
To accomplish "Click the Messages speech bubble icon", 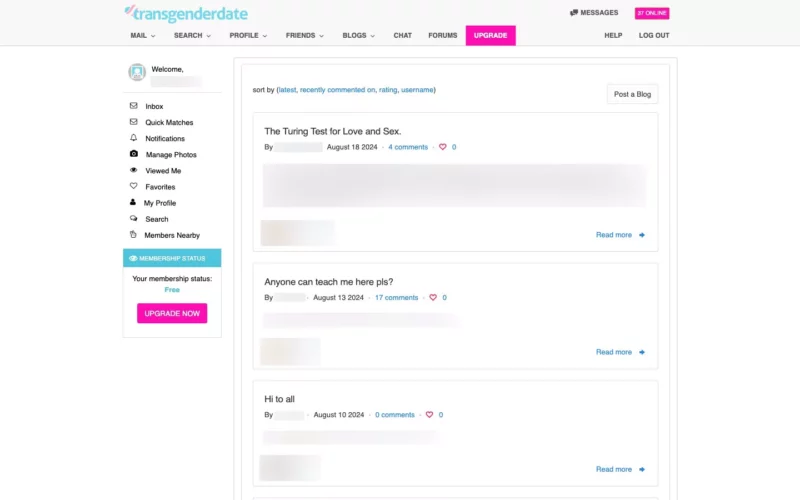I will [x=573, y=13].
